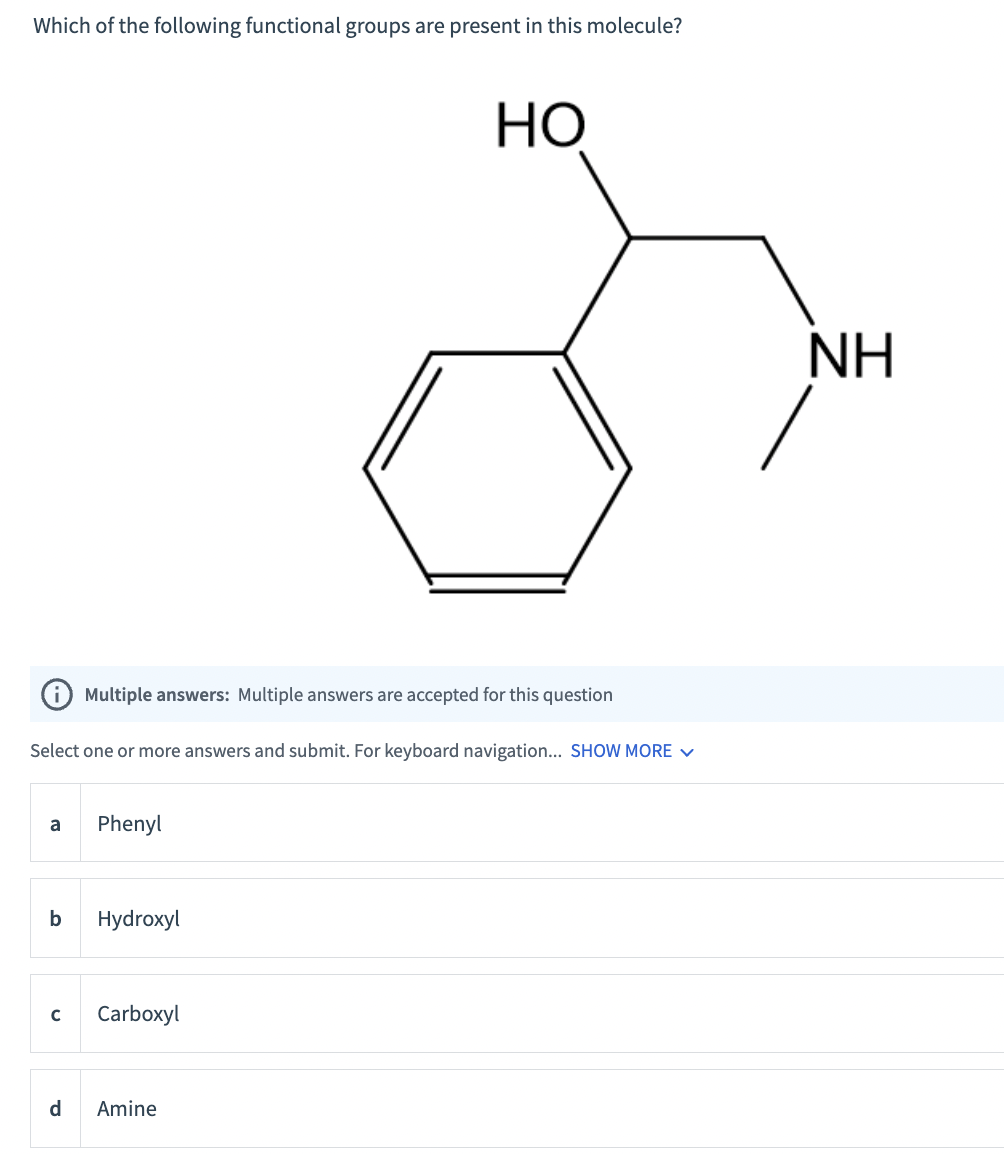Click the info icon beside Multiple answers
This screenshot has height=1154, width=1004.
[x=57, y=695]
